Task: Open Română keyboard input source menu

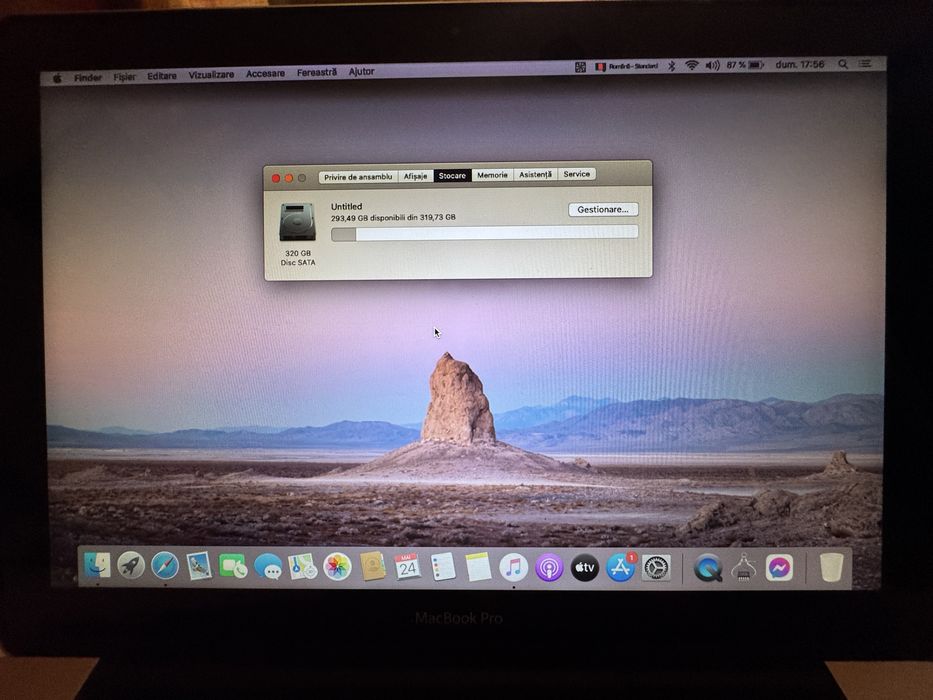Action: [x=627, y=66]
